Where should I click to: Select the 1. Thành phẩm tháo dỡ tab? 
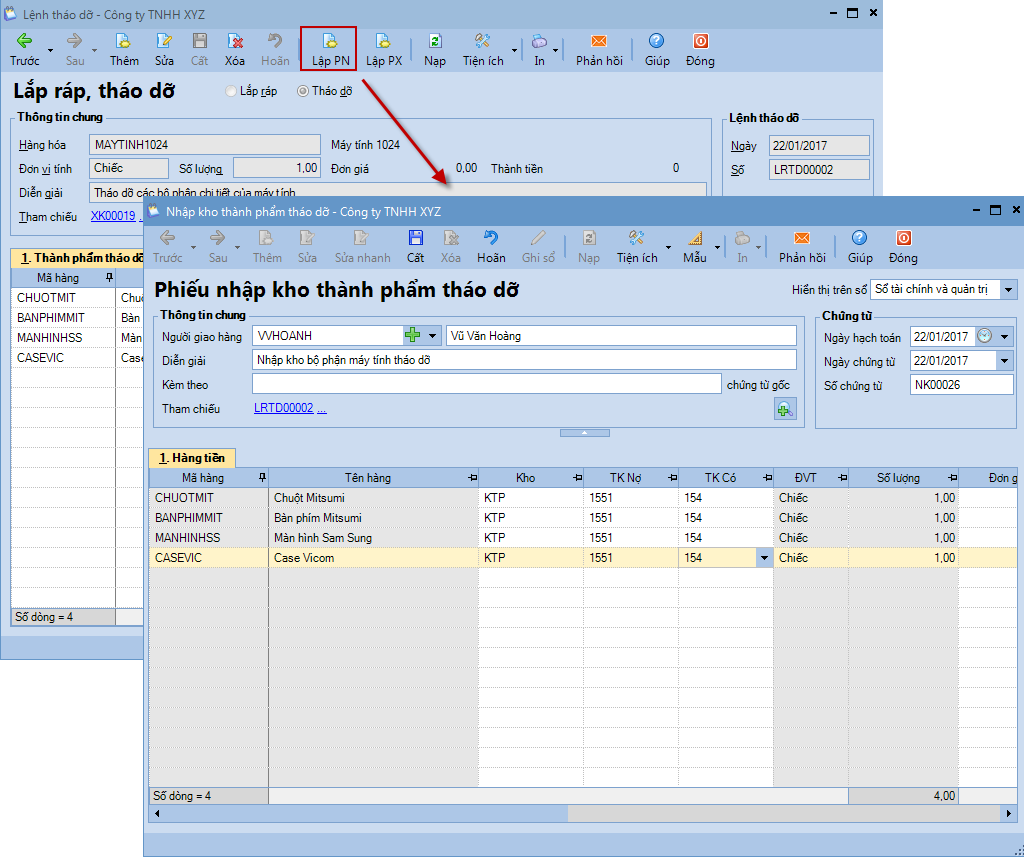[x=80, y=258]
